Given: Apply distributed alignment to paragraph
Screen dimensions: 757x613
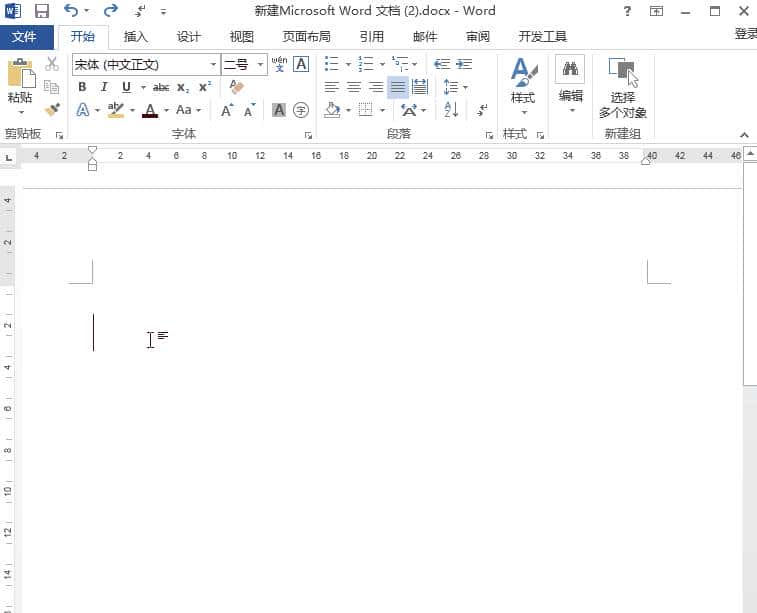Looking at the screenshot, I should point(420,87).
